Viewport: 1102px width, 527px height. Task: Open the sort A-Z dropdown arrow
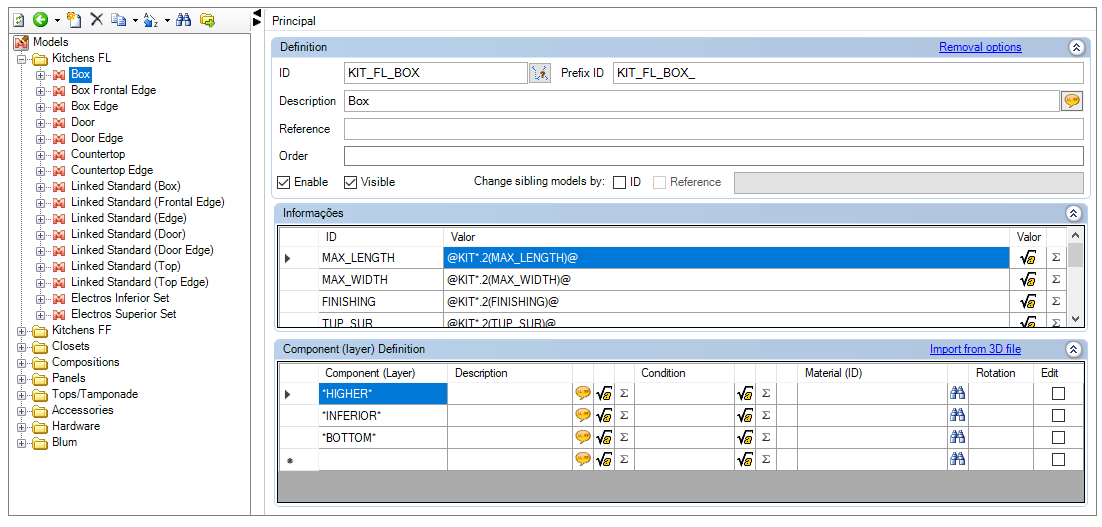167,21
